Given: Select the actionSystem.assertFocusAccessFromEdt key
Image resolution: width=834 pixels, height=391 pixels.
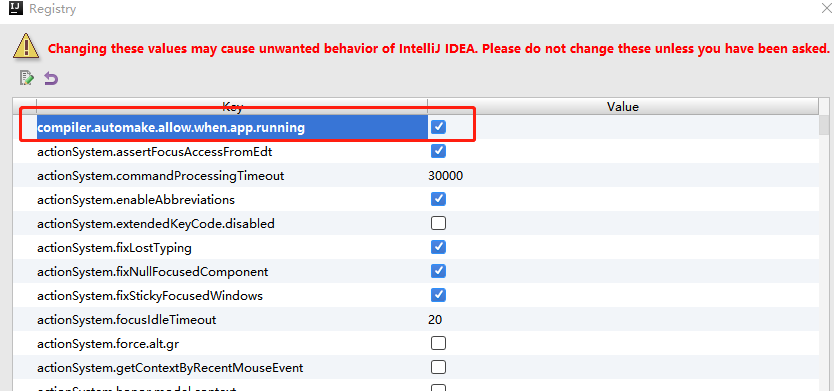Looking at the screenshot, I should coord(154,152).
